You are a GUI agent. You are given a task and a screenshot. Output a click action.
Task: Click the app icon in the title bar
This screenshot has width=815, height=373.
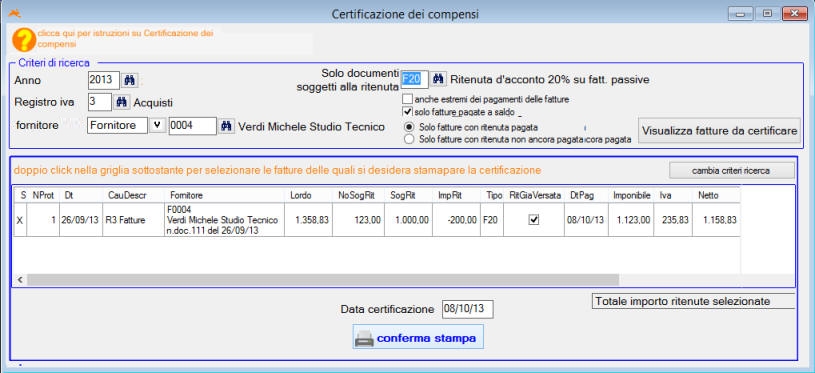pos(14,14)
